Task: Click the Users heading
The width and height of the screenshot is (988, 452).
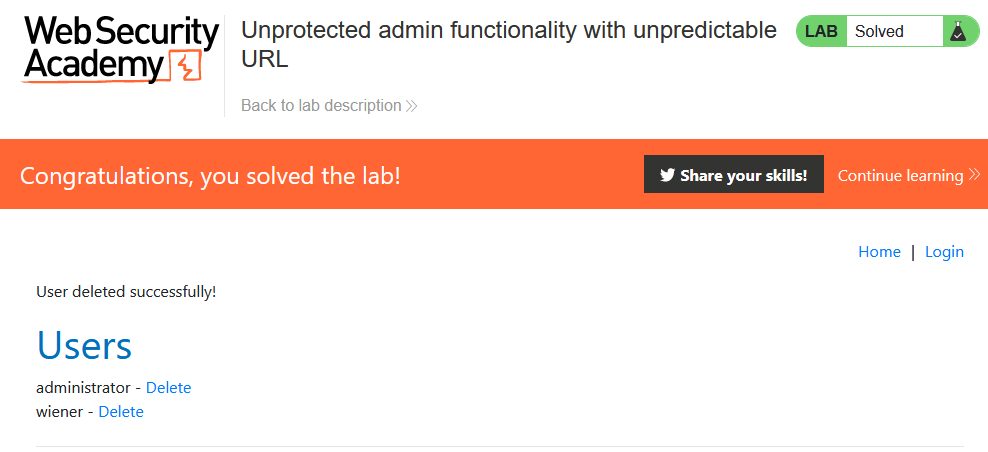Action: point(84,345)
